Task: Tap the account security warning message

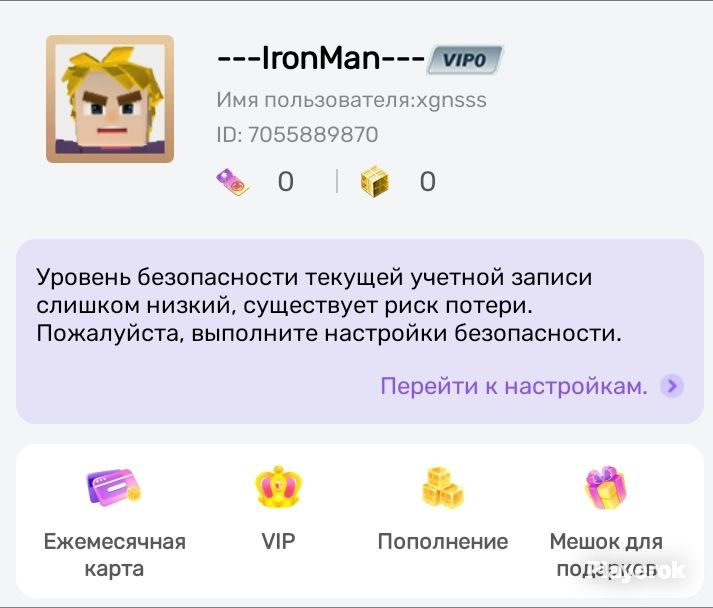Action: tap(329, 305)
